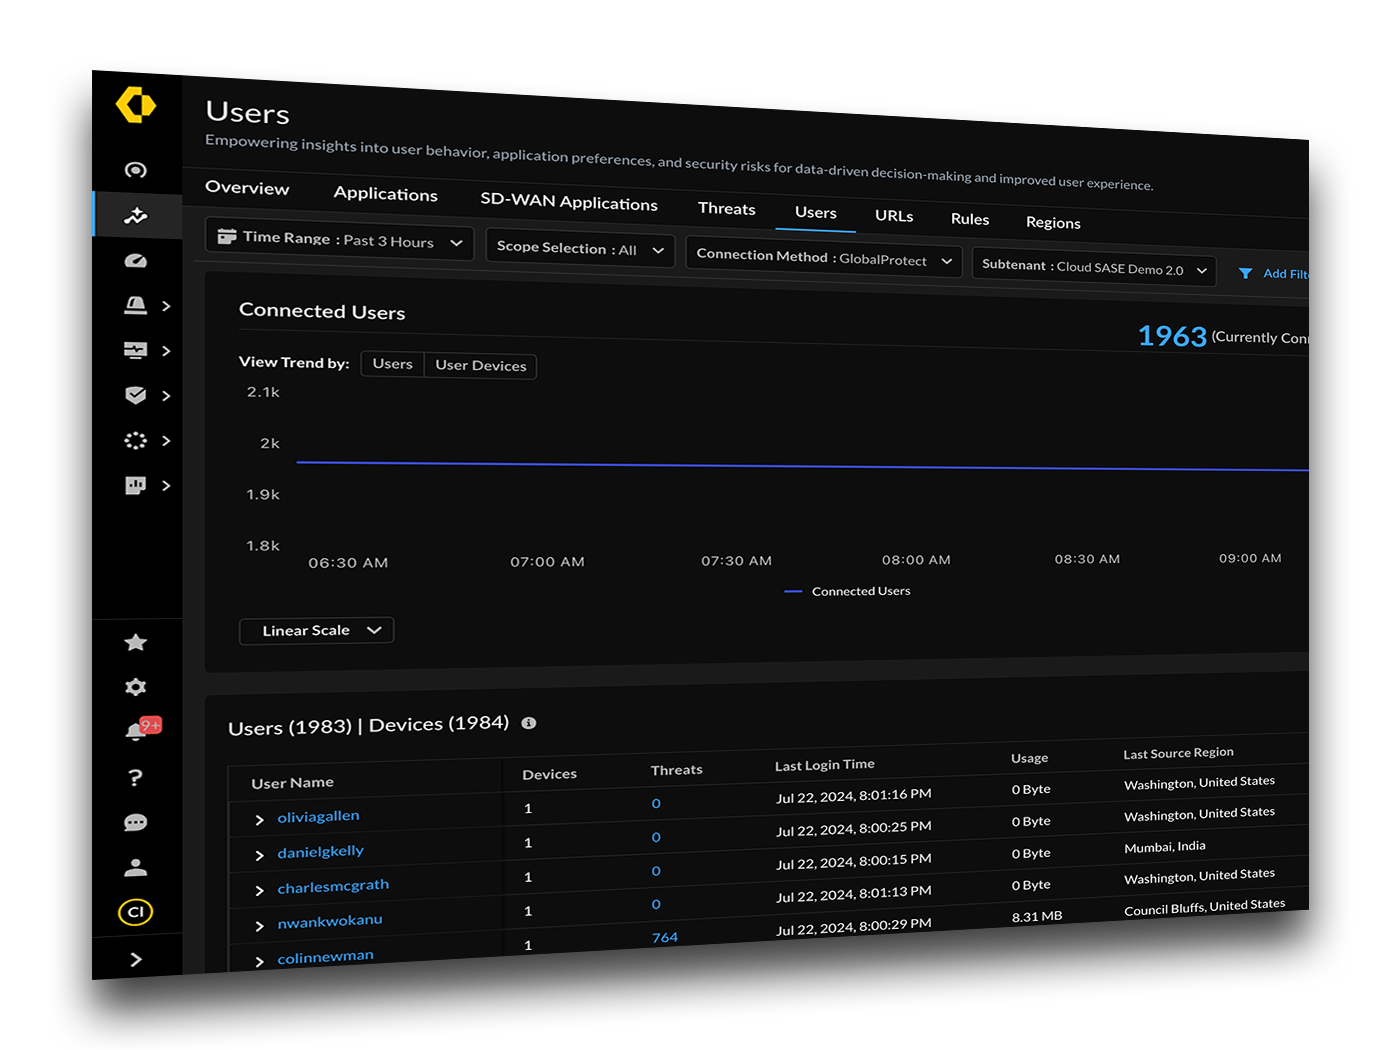
Task: Switch to the Threats tab
Action: point(726,208)
